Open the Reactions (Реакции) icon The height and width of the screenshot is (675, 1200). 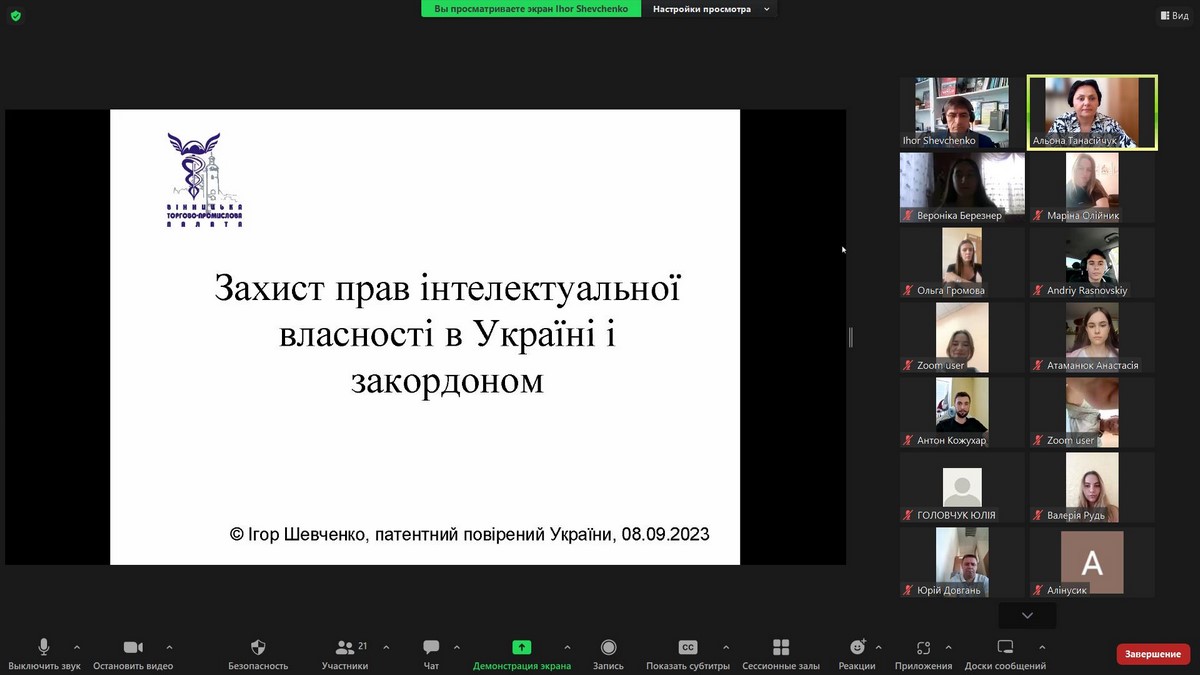tap(857, 648)
